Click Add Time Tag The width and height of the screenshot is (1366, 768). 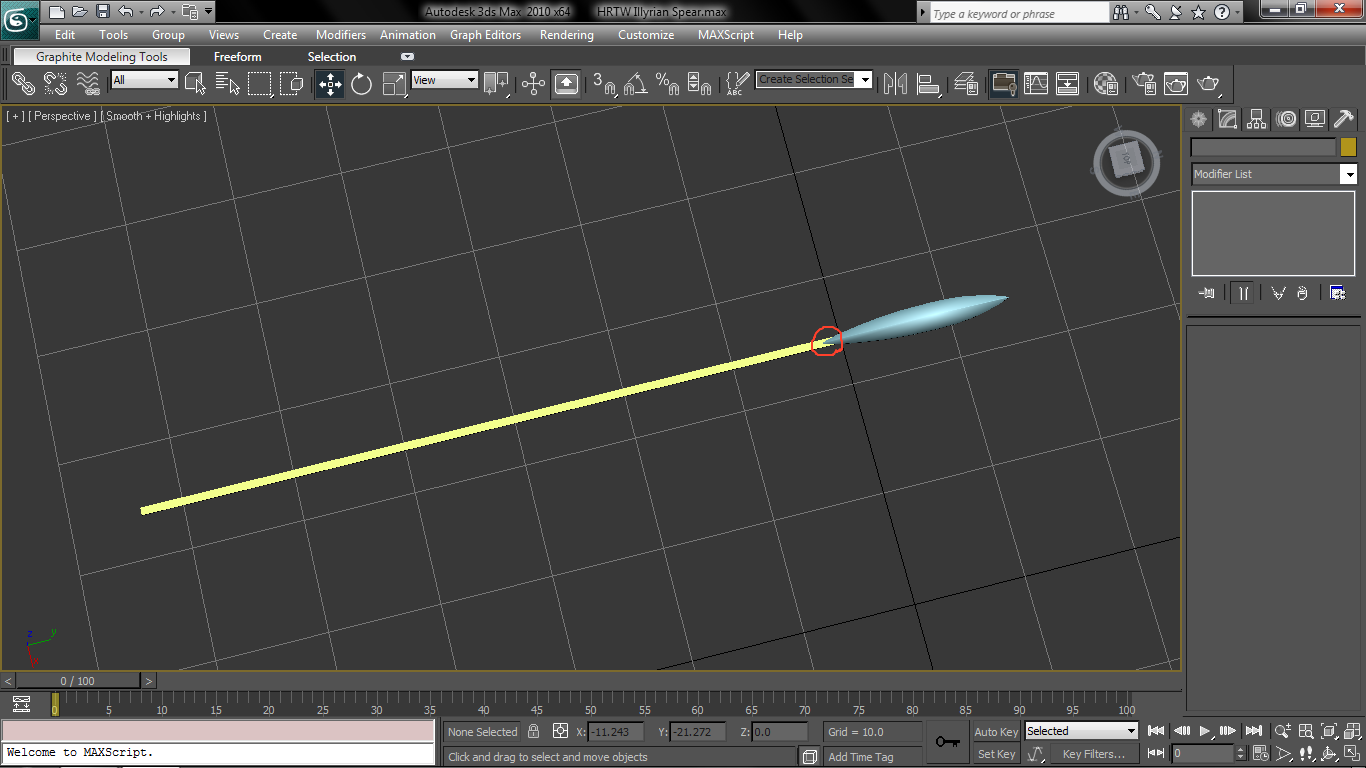861,757
